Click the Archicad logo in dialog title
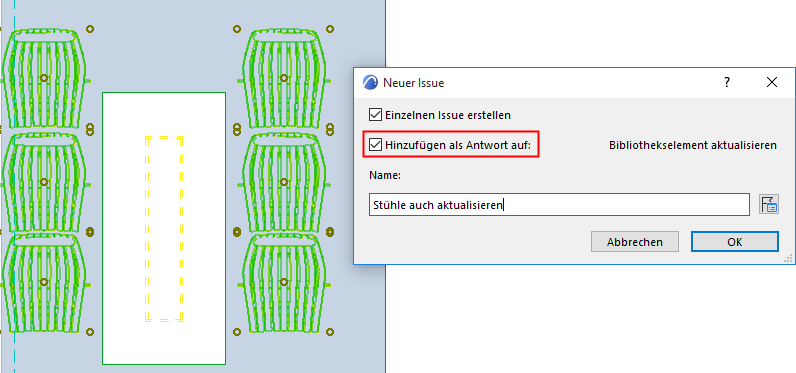Screen dimensions: 796x373 (370, 82)
